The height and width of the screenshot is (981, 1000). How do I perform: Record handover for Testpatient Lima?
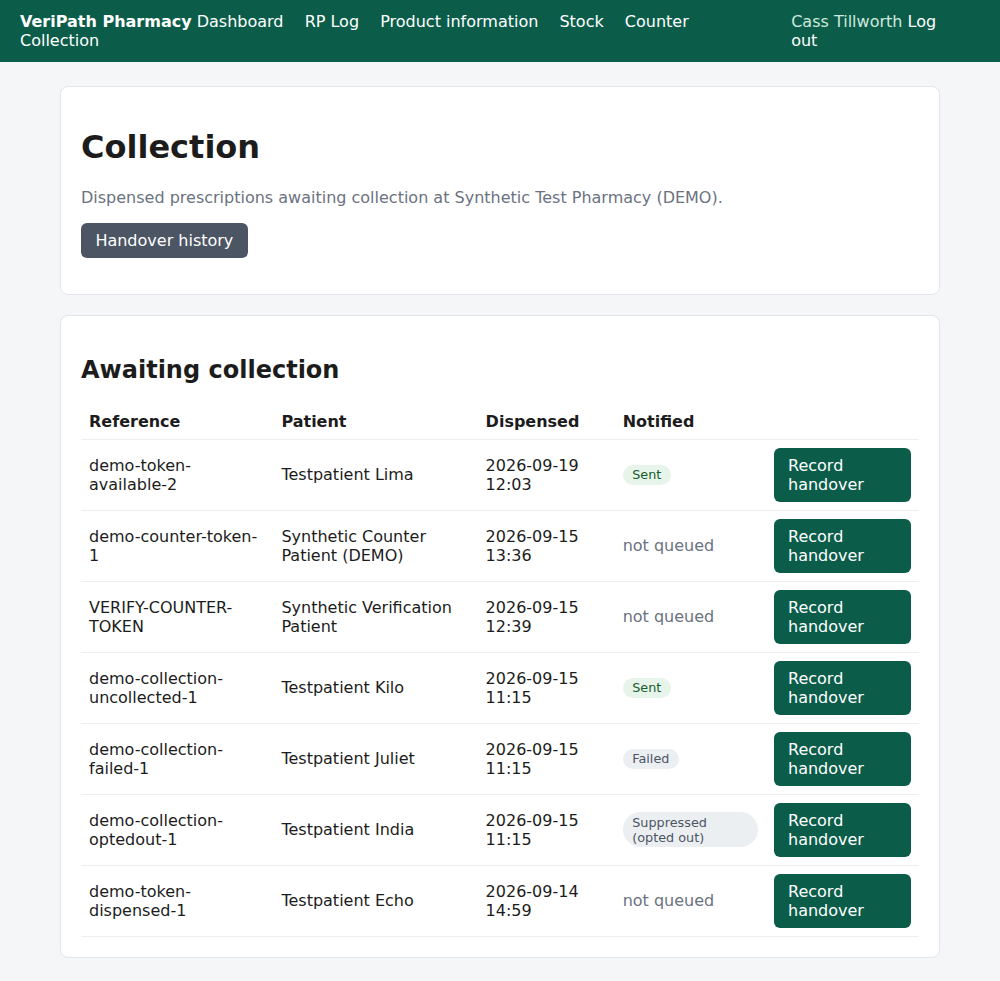(842, 475)
